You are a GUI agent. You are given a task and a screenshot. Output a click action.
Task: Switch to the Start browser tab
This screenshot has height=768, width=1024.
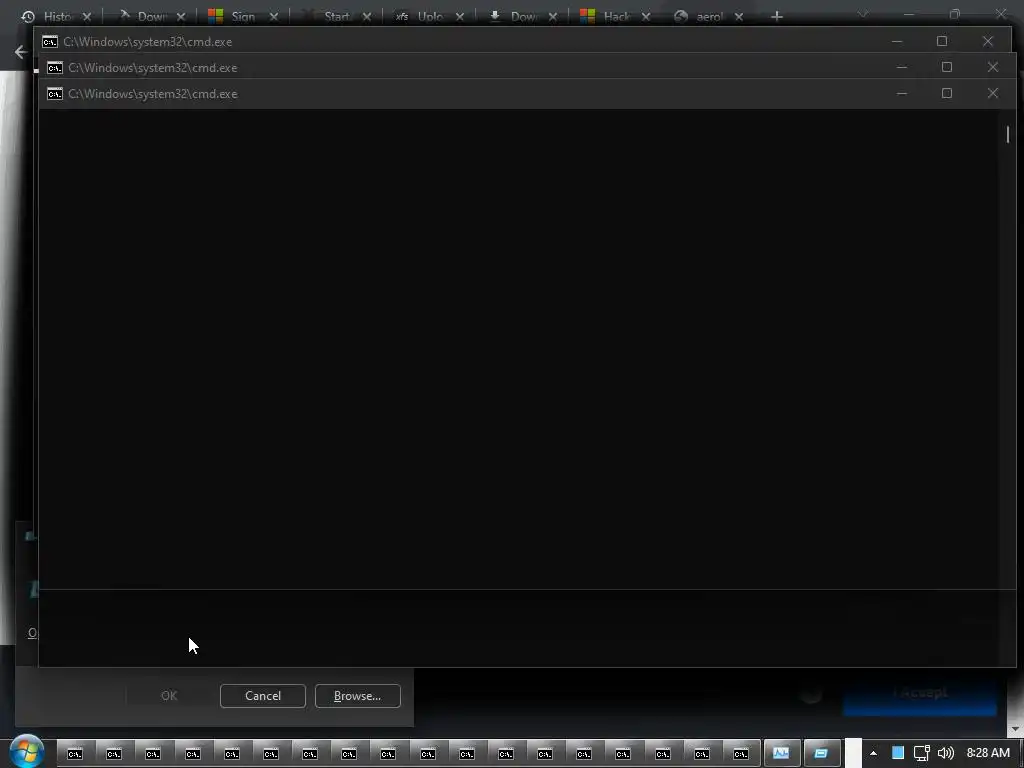coord(336,16)
